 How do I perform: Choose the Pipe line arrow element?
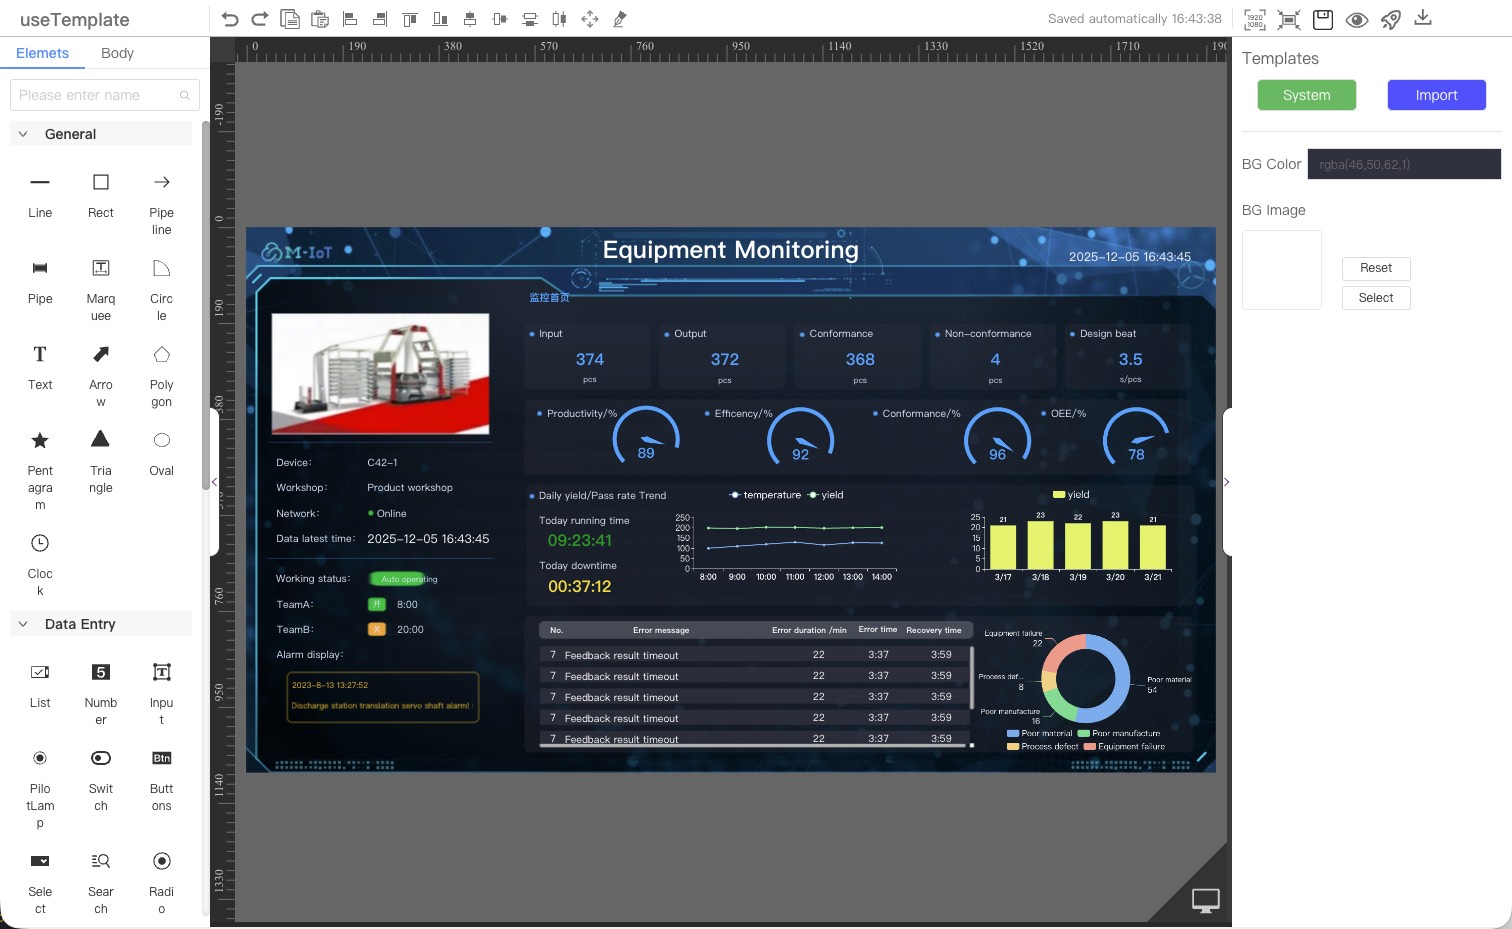[x=161, y=182]
